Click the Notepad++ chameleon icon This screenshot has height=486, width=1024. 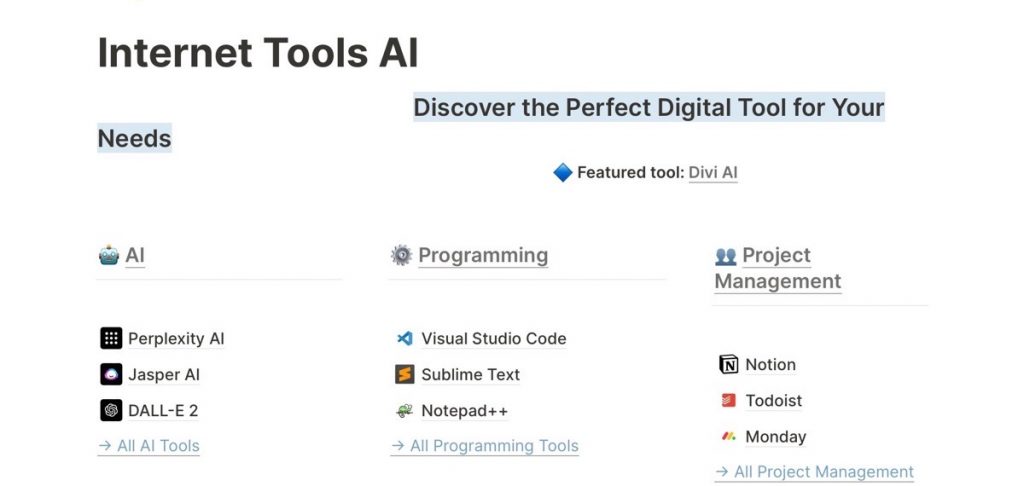point(404,410)
